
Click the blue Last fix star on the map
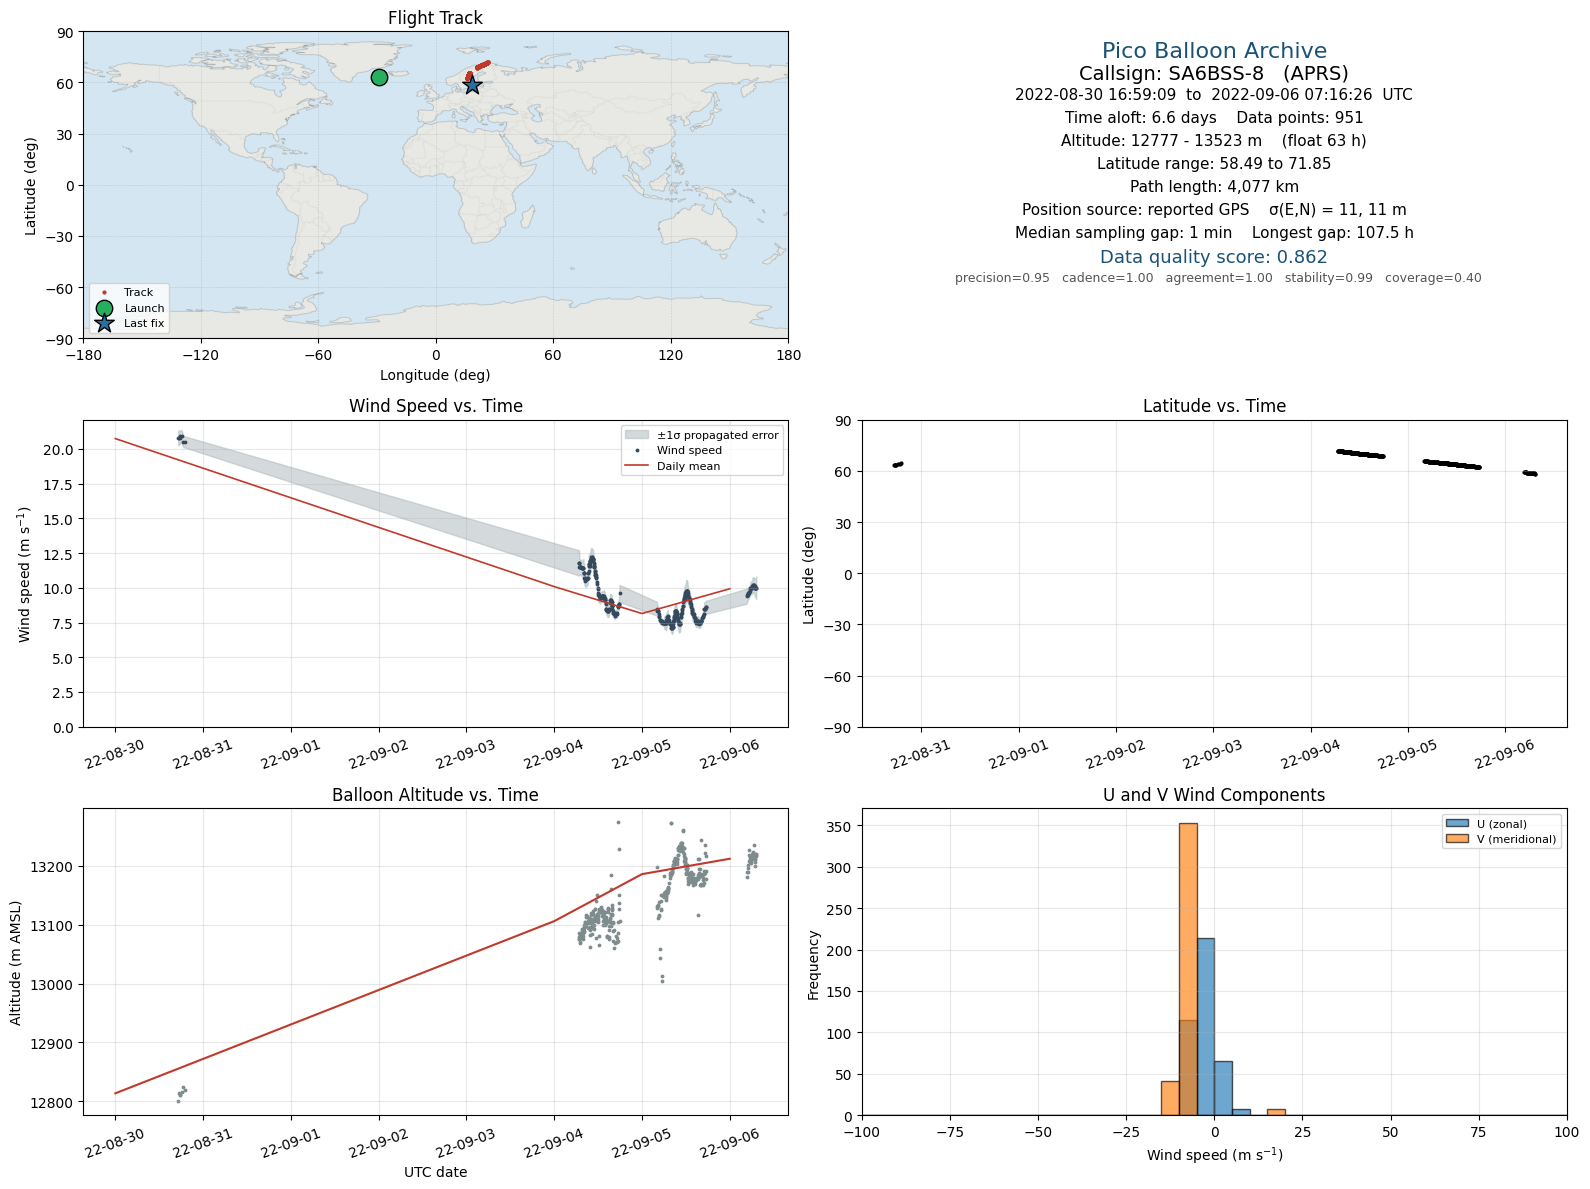(472, 86)
